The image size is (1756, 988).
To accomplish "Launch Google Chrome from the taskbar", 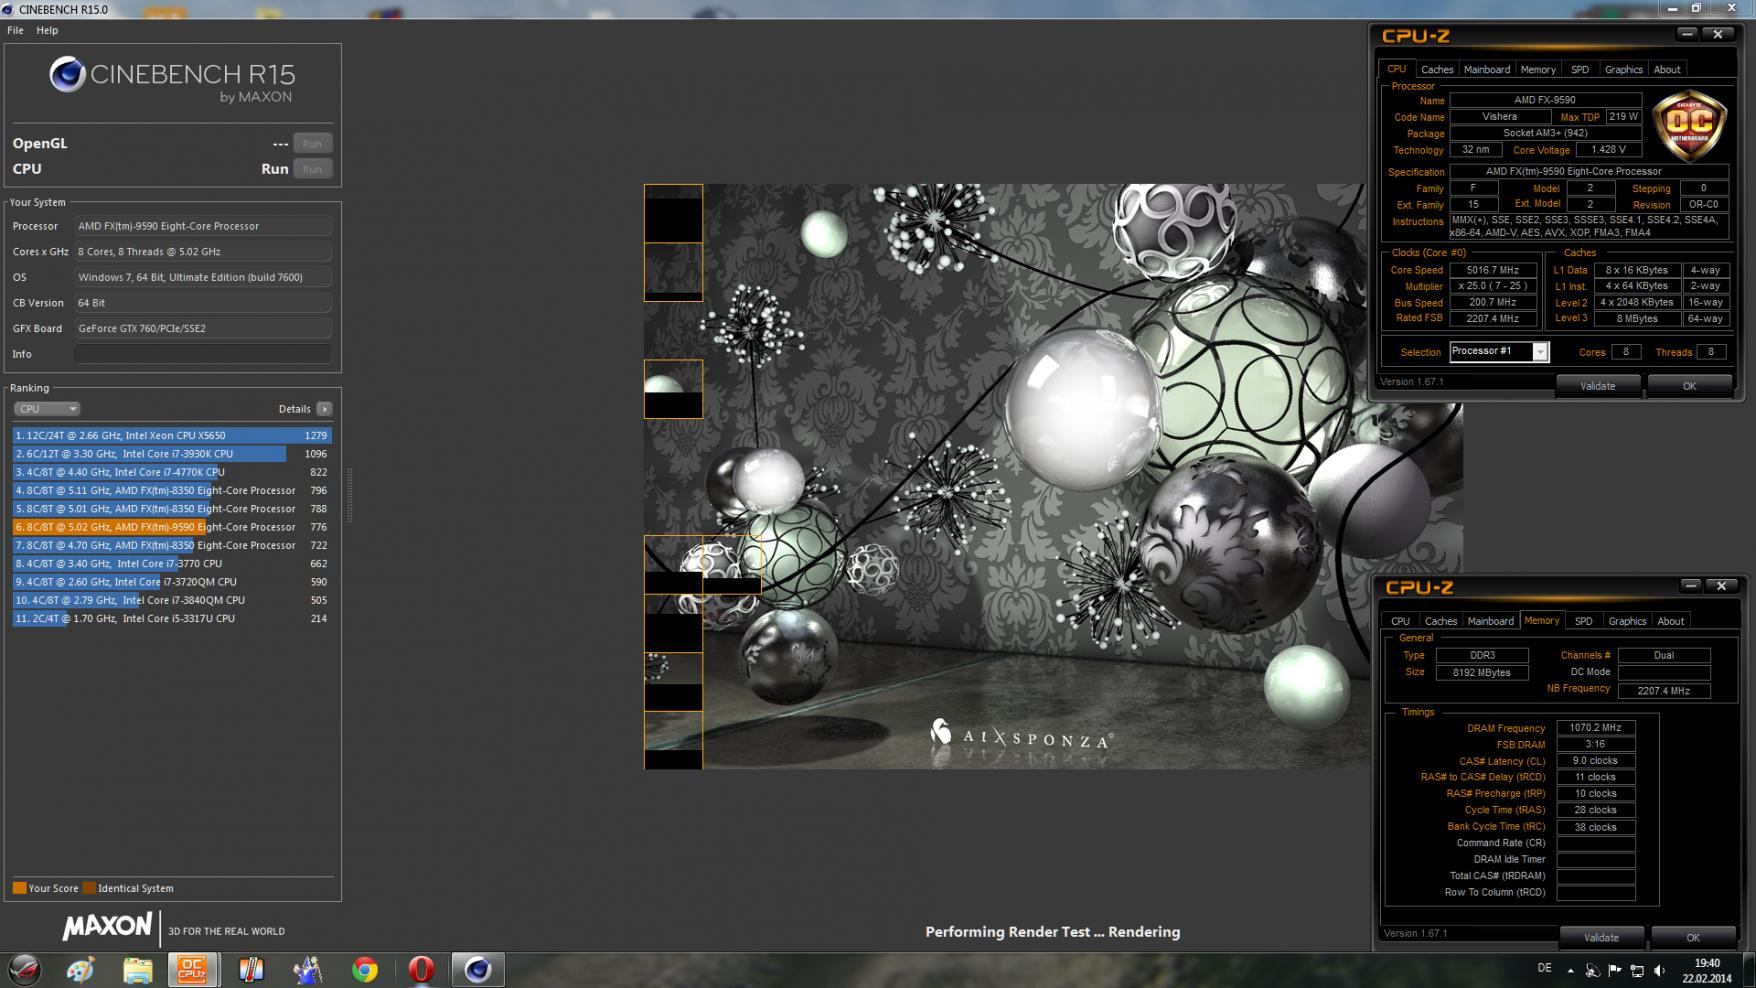I will (365, 969).
